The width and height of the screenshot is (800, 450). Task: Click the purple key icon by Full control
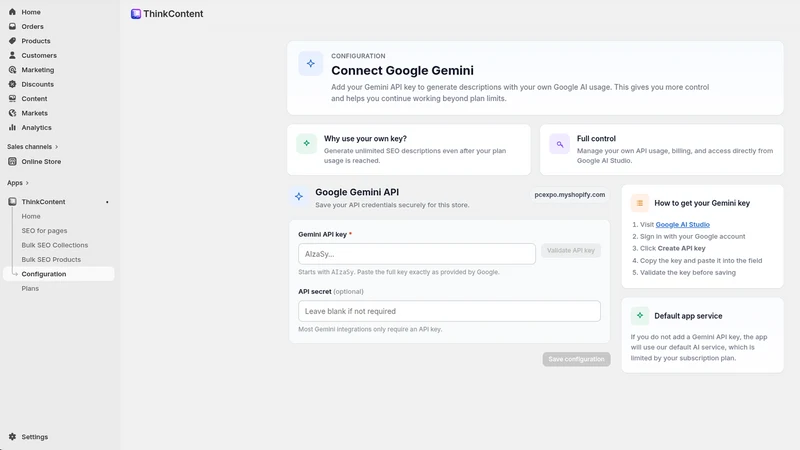(560, 144)
